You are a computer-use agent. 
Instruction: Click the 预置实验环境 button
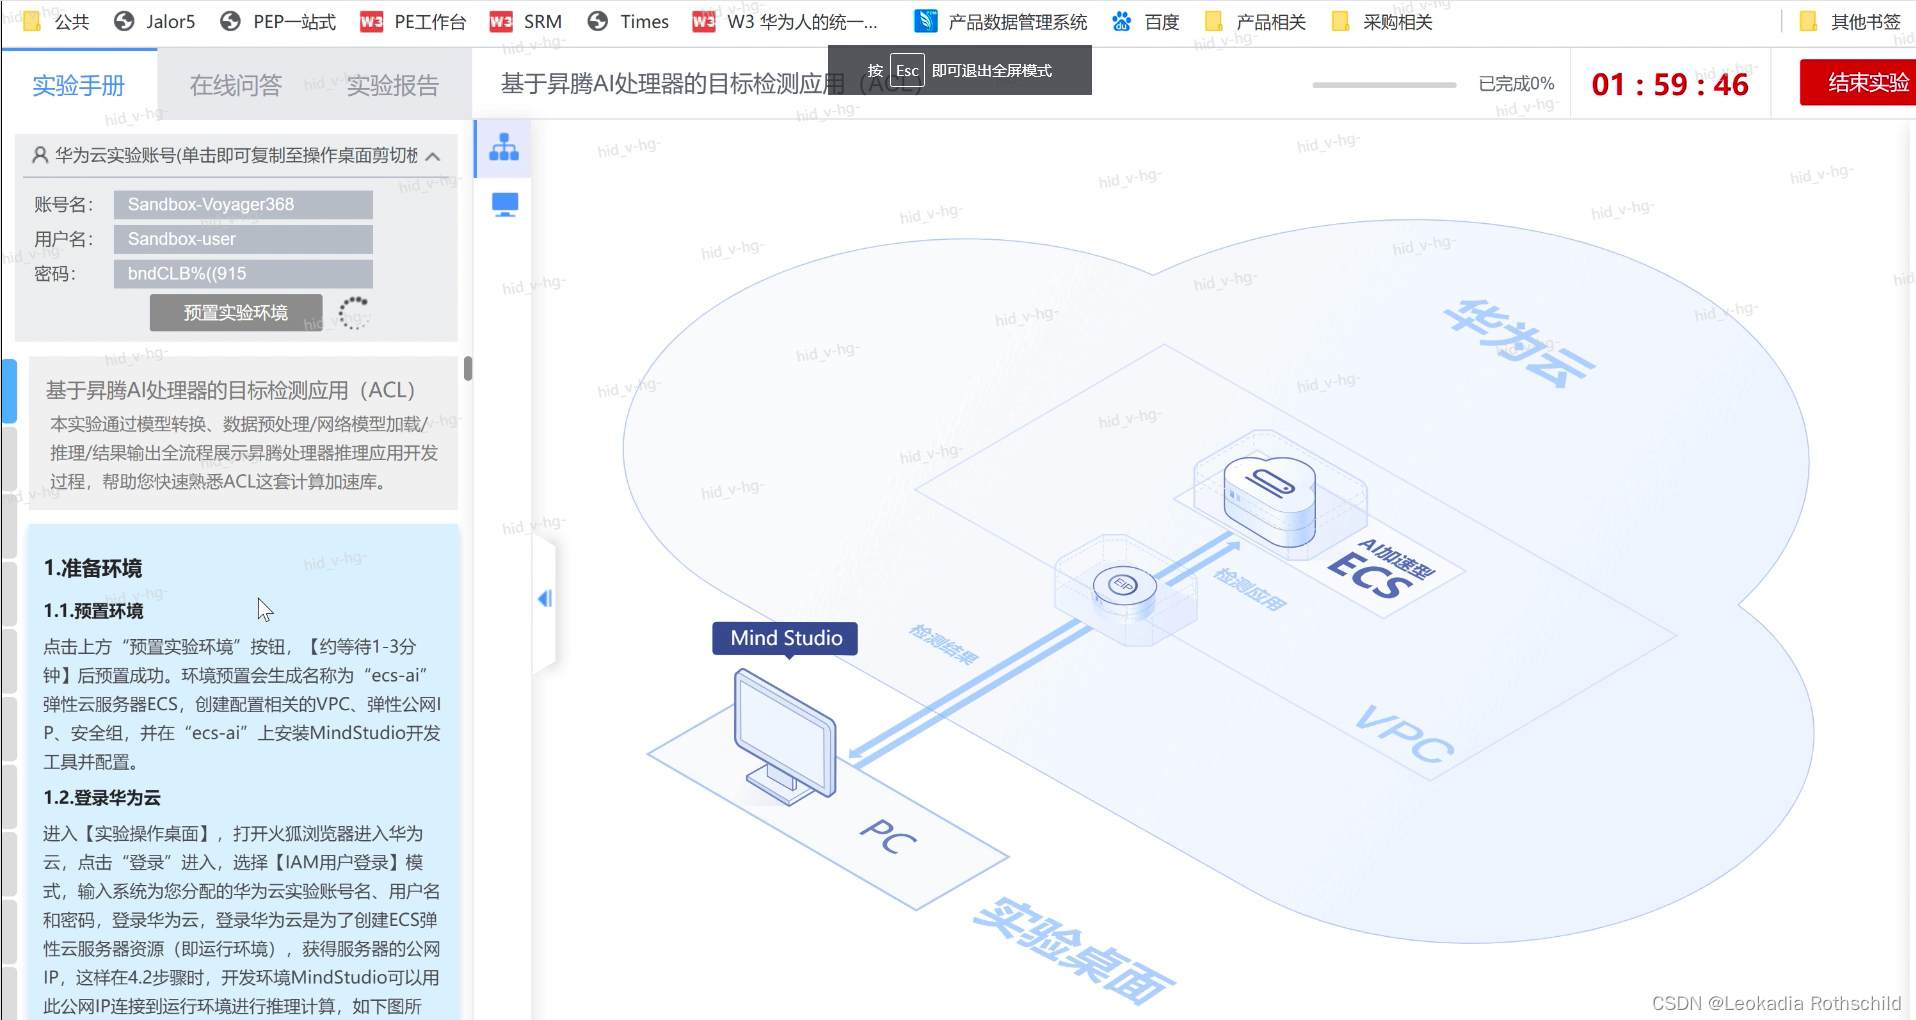[x=236, y=312]
